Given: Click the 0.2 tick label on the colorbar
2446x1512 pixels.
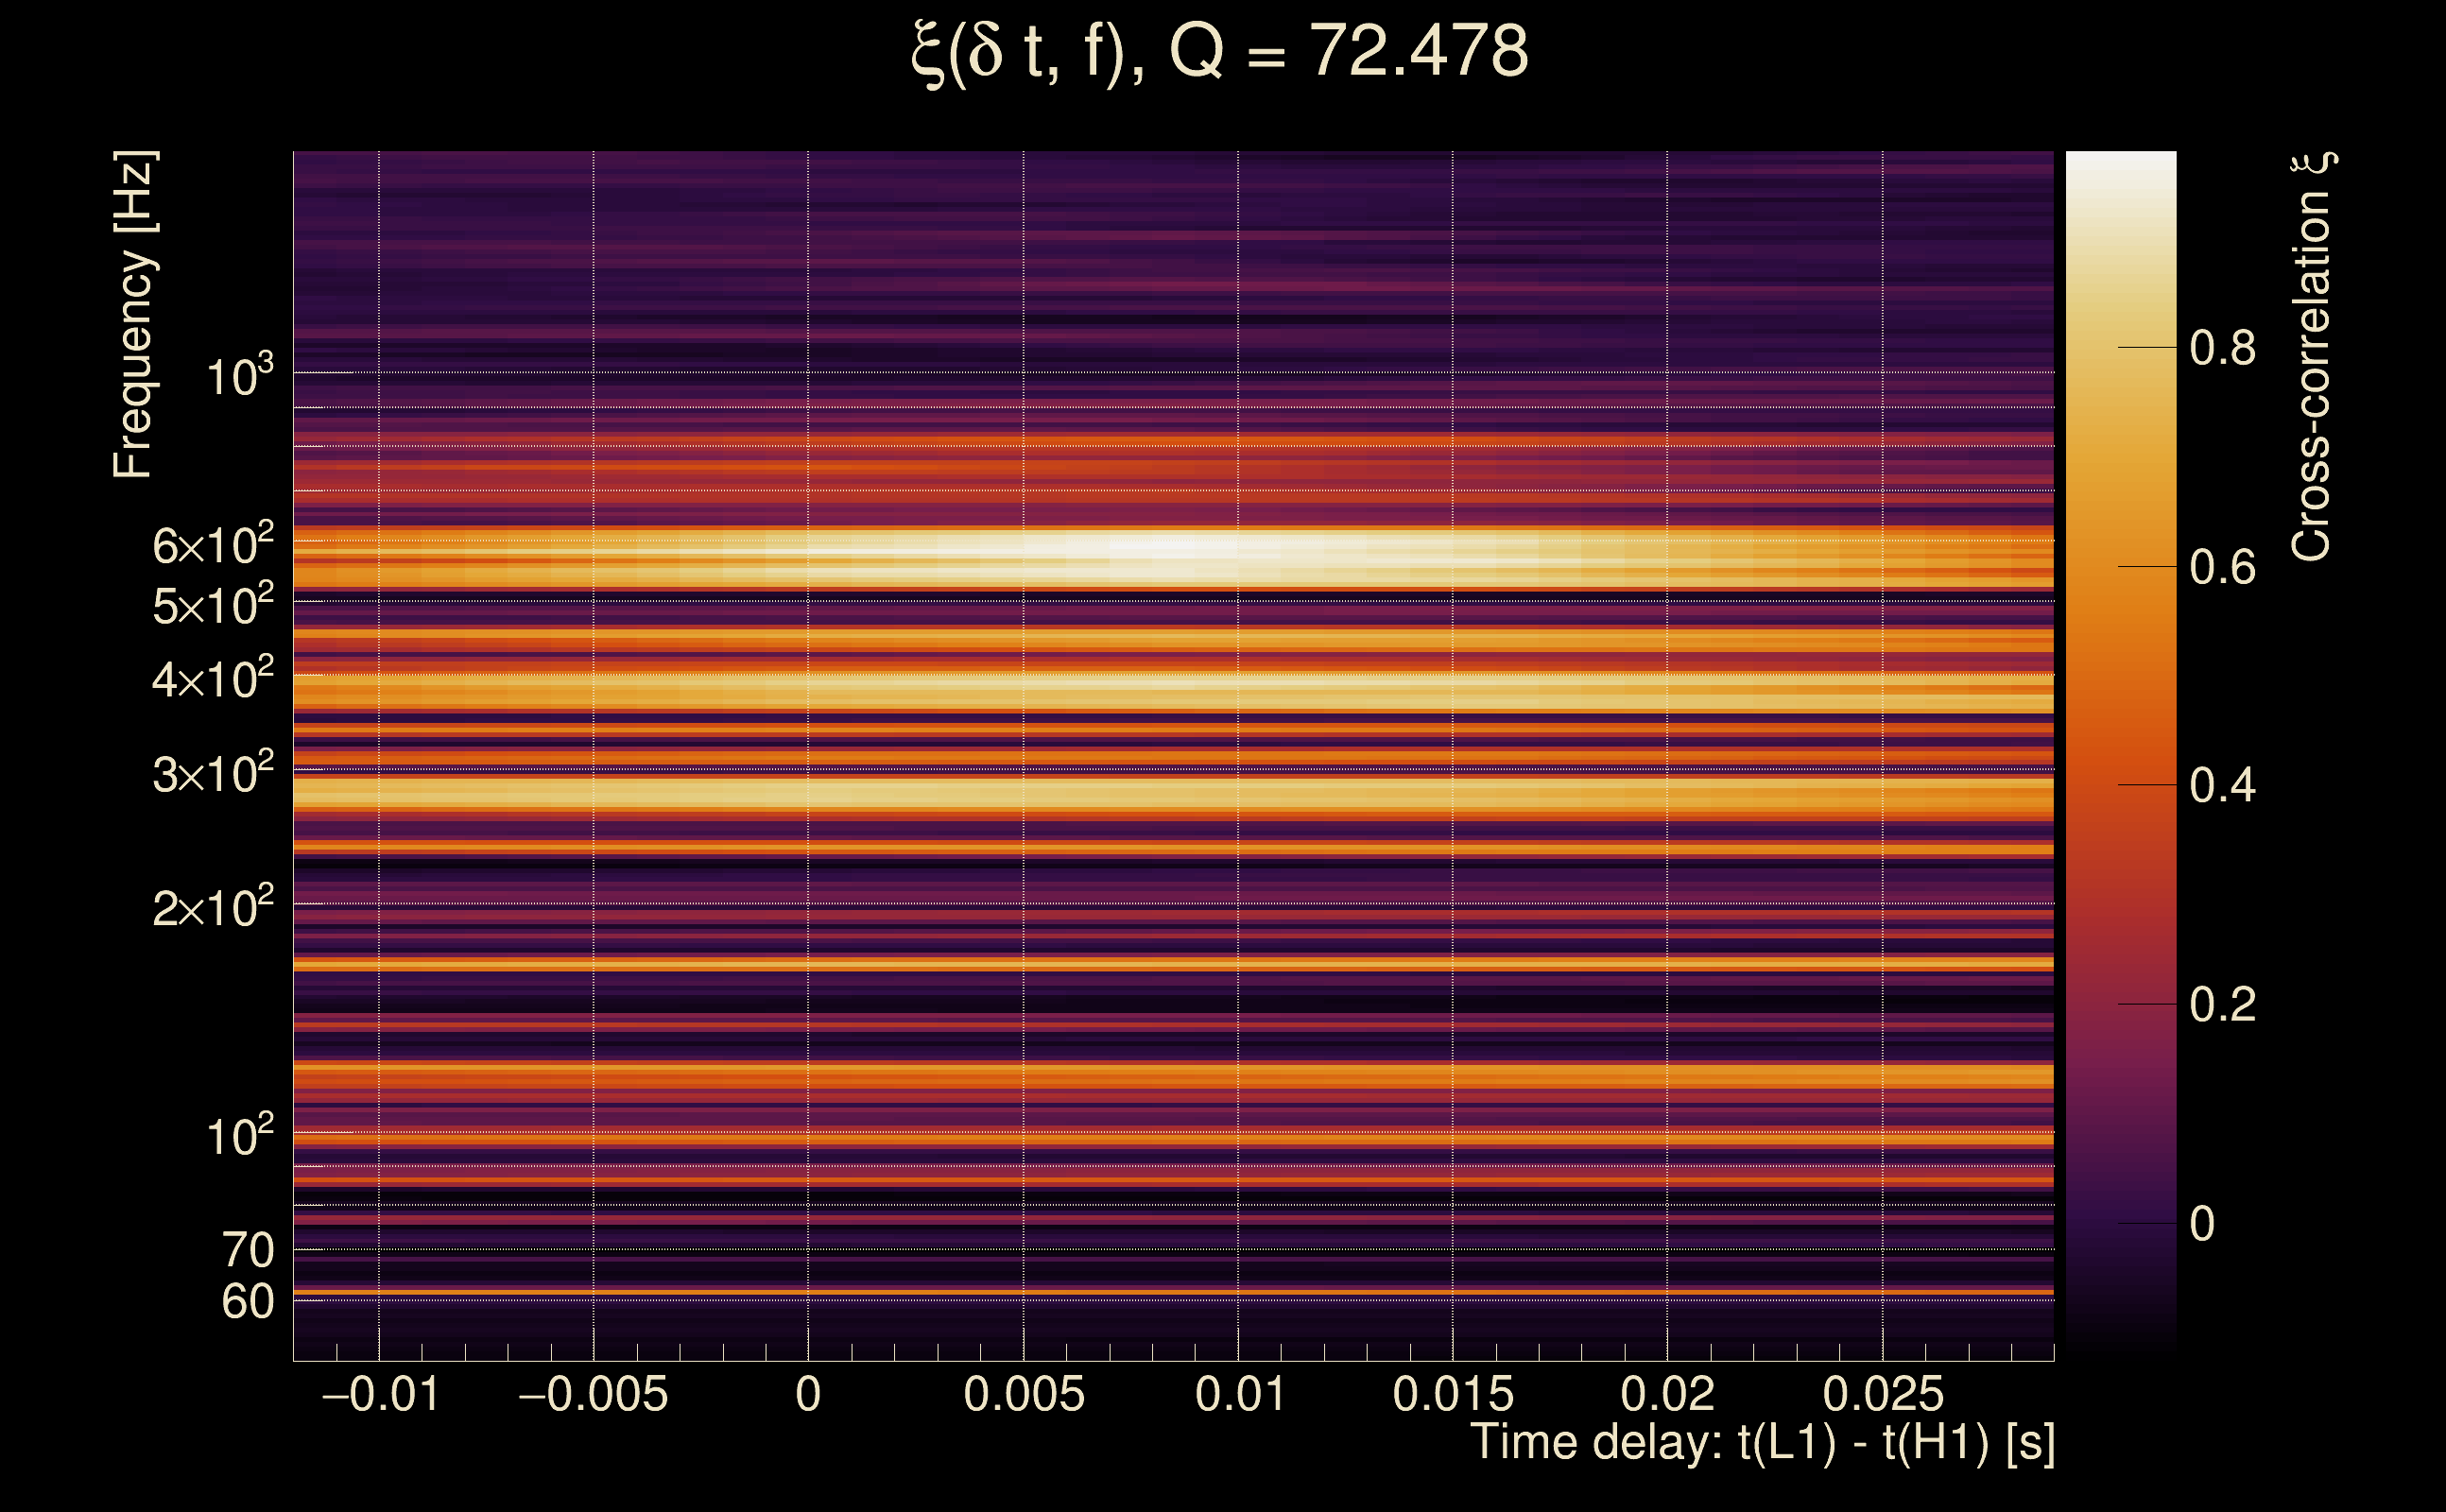Looking at the screenshot, I should tap(2222, 1005).
